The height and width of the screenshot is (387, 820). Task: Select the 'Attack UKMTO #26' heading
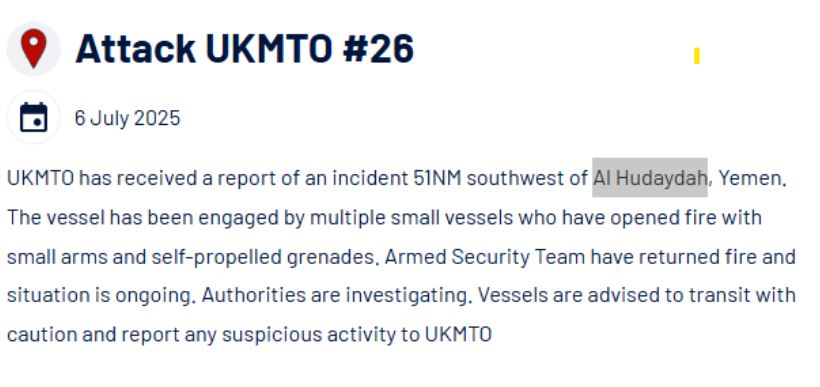[245, 48]
